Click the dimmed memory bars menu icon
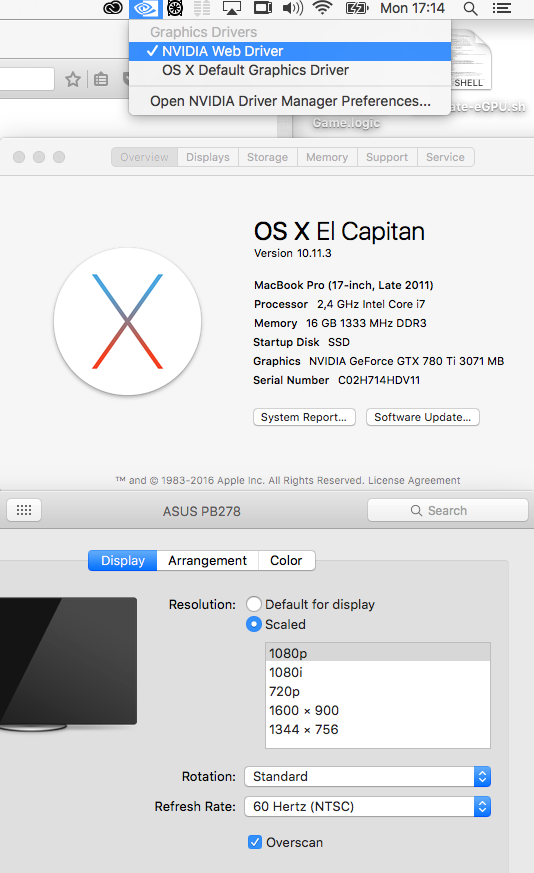The image size is (534, 873). (x=202, y=8)
